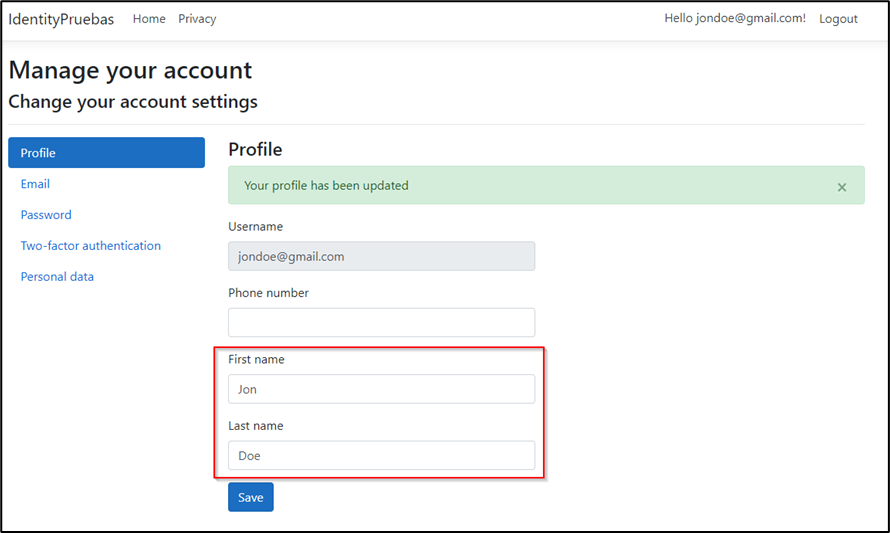The image size is (890, 533).
Task: Select the Profile sidebar tab
Action: tap(106, 153)
